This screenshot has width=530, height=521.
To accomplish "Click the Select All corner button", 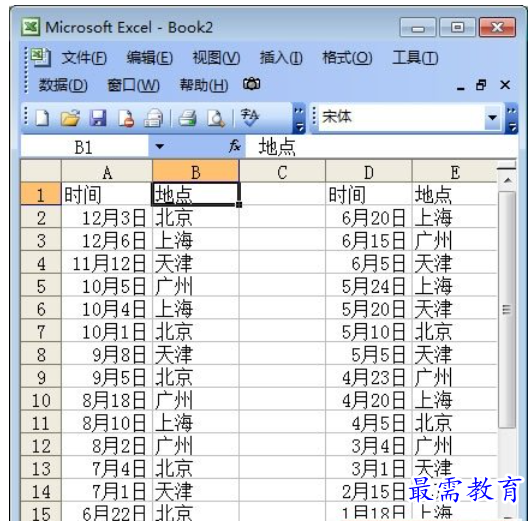I will [x=41, y=171].
